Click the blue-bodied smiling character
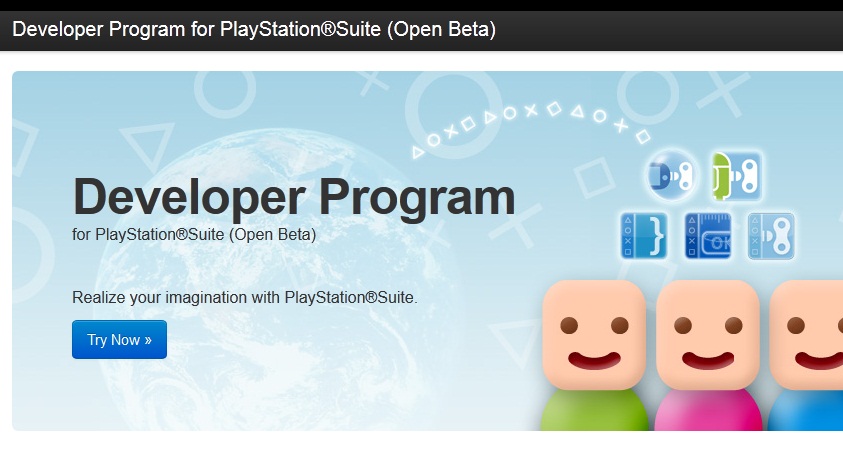Viewport: 843px width, 455px height. pyautogui.click(x=805, y=356)
